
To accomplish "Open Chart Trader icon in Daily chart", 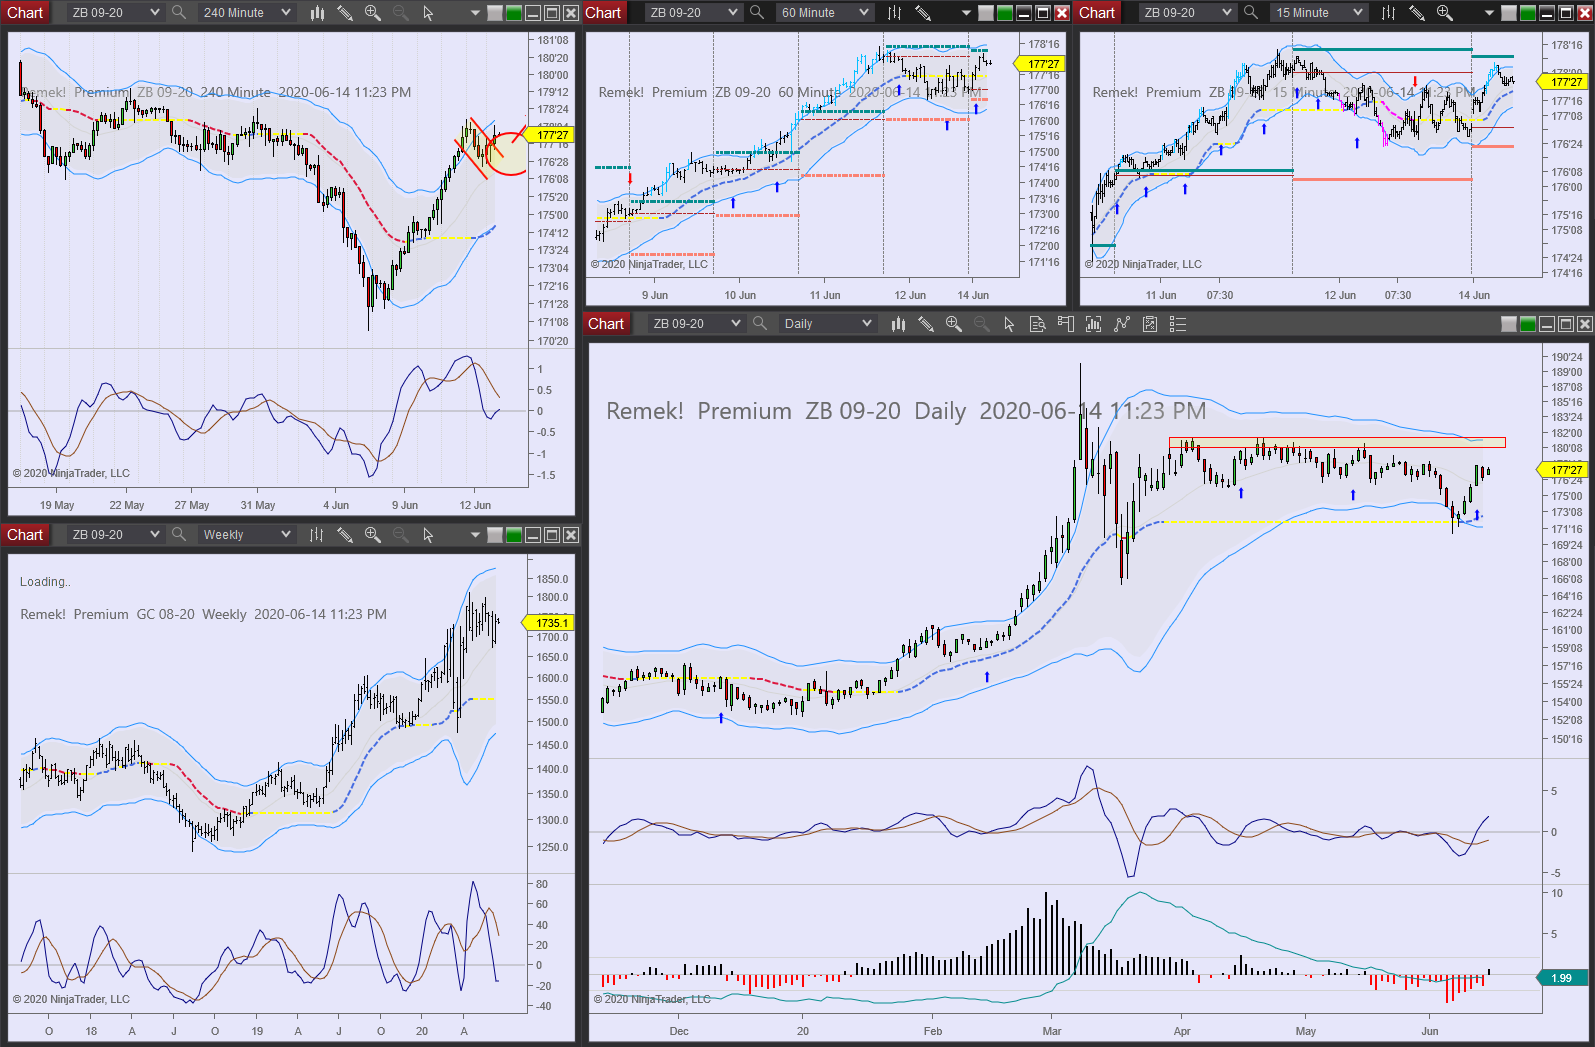I will (x=1065, y=324).
